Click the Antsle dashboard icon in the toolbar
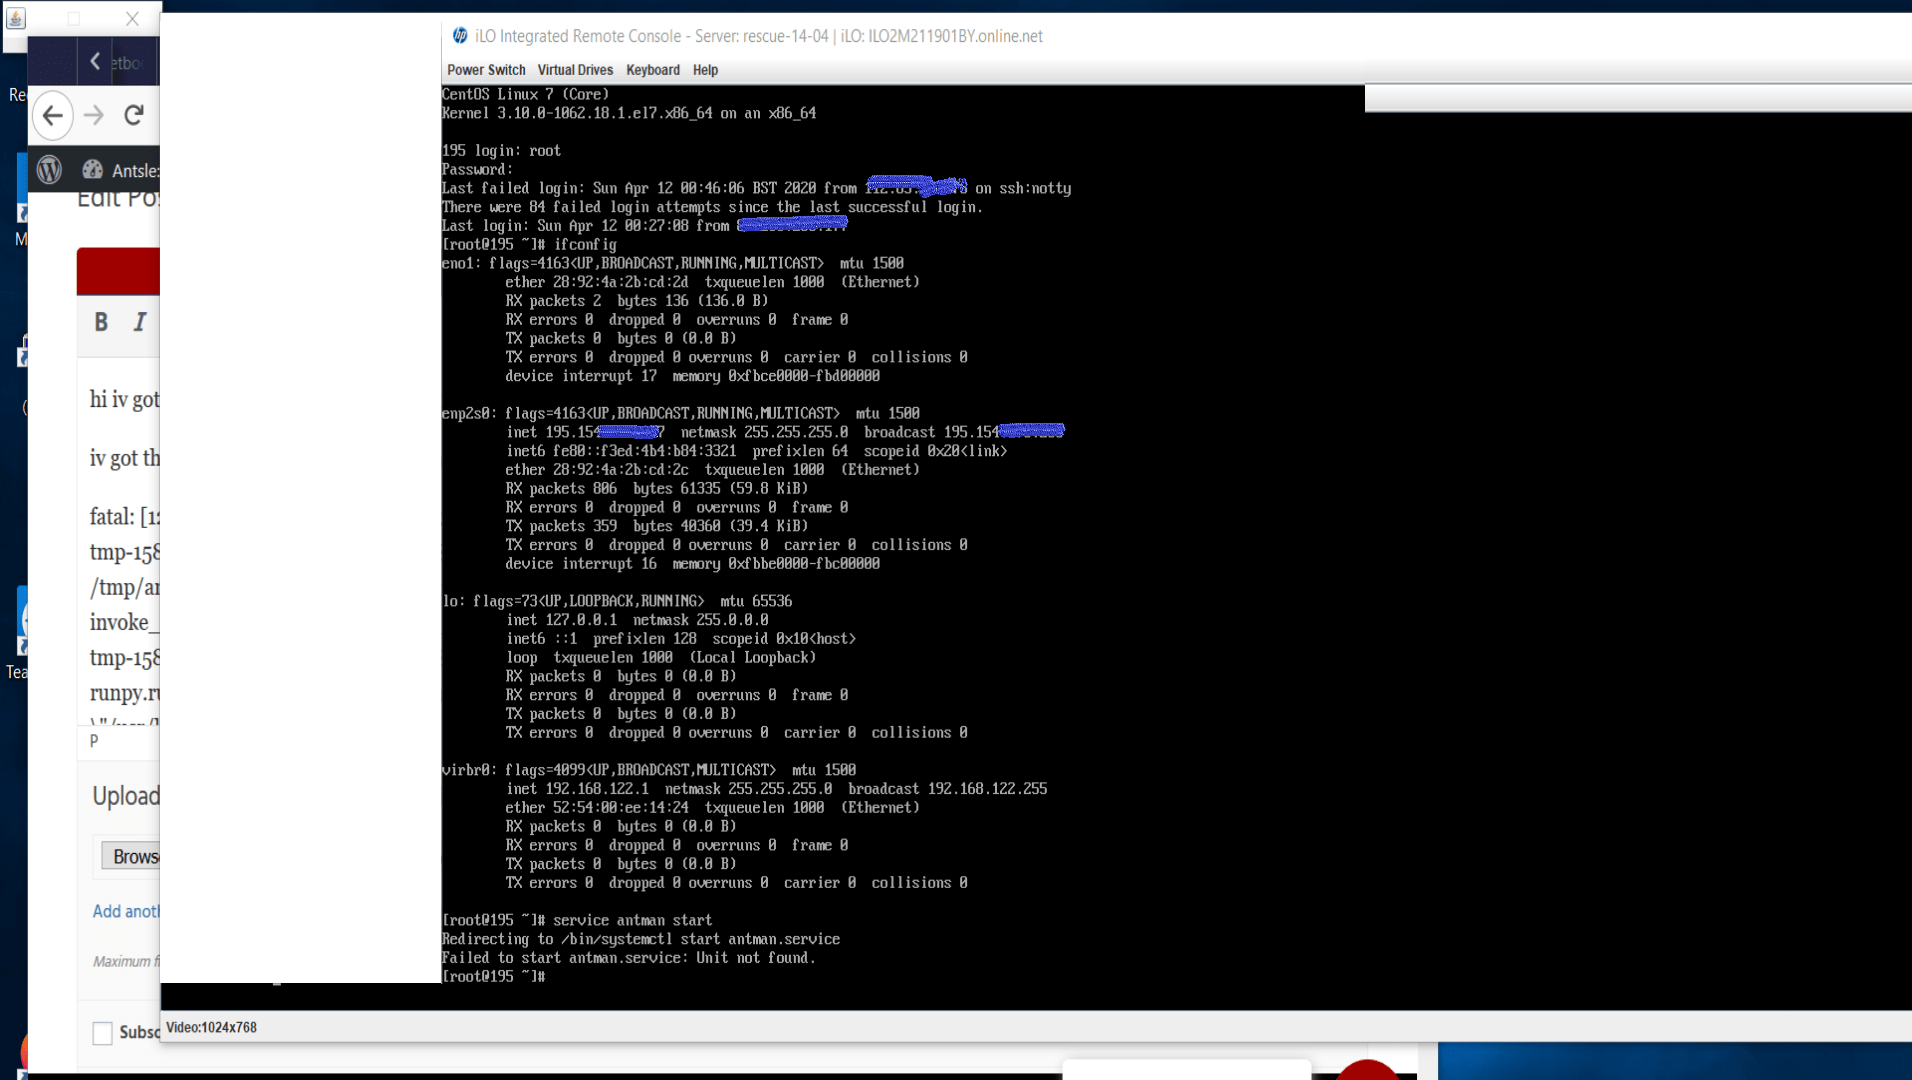The width and height of the screenshot is (1912, 1080). (92, 170)
